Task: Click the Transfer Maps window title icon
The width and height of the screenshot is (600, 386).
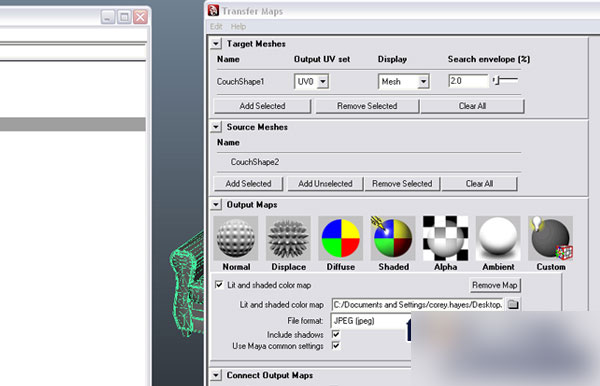Action: tap(213, 11)
